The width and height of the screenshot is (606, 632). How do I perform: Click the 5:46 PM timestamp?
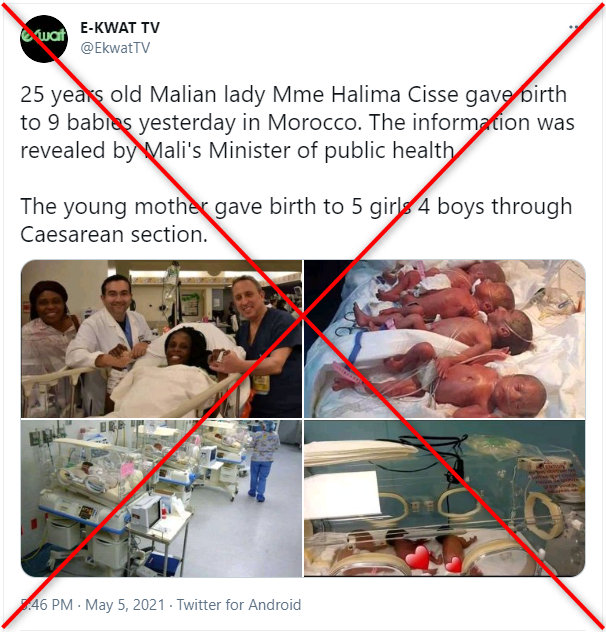[47, 605]
